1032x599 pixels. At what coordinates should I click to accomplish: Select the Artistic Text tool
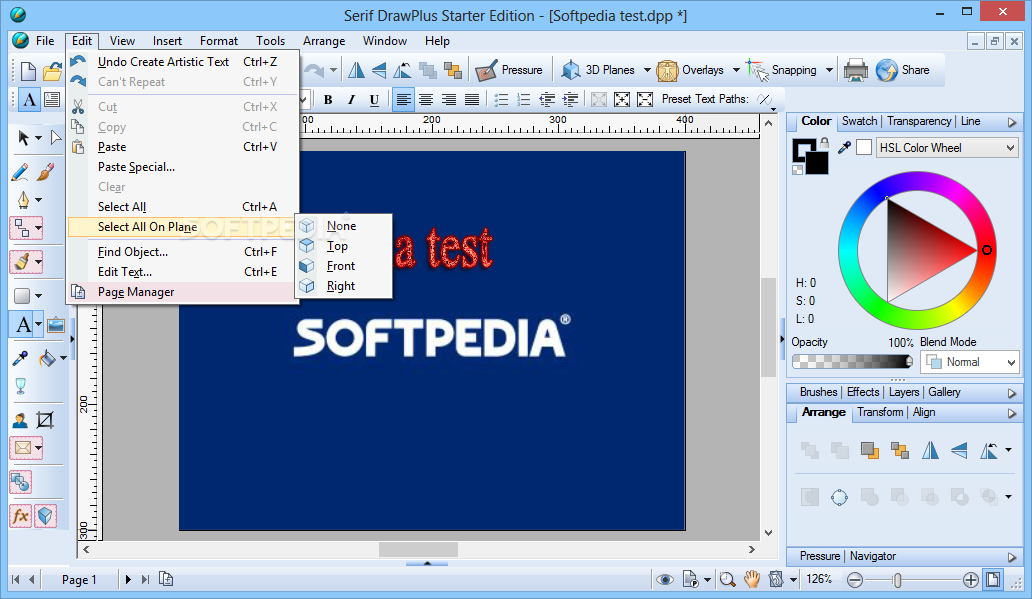pos(24,325)
